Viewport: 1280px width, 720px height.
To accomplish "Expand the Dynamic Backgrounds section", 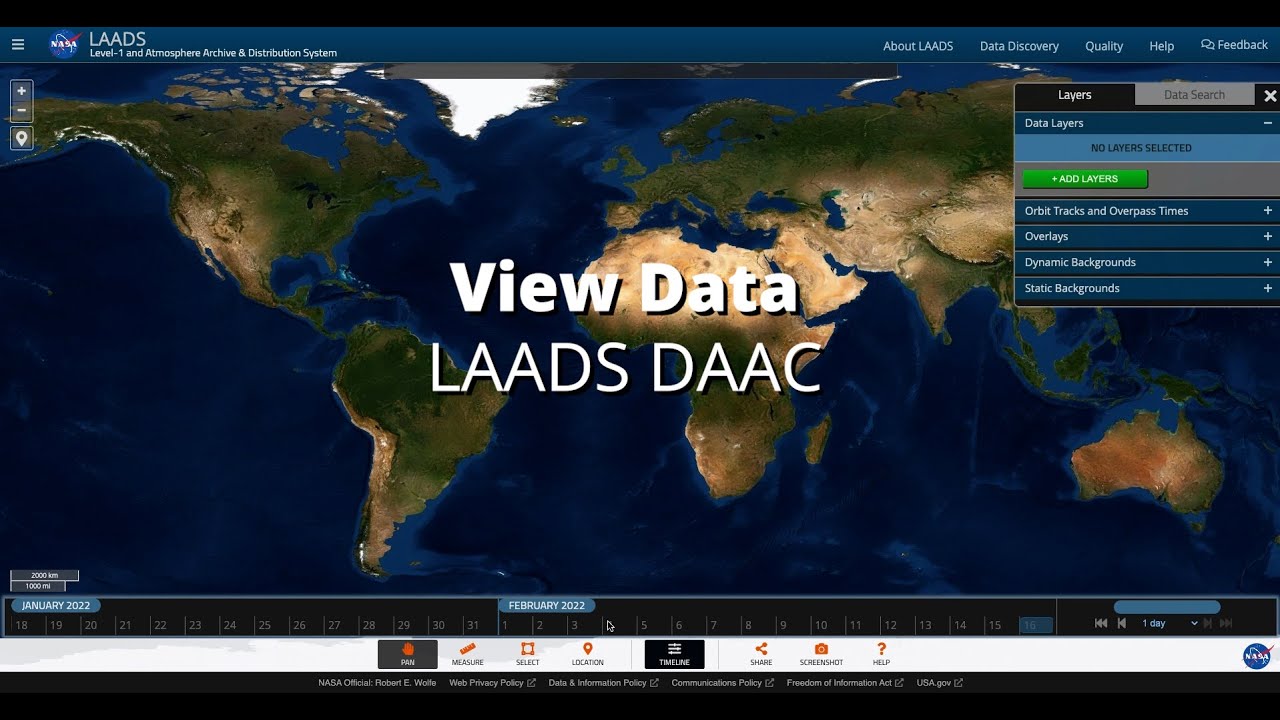I will click(1268, 262).
